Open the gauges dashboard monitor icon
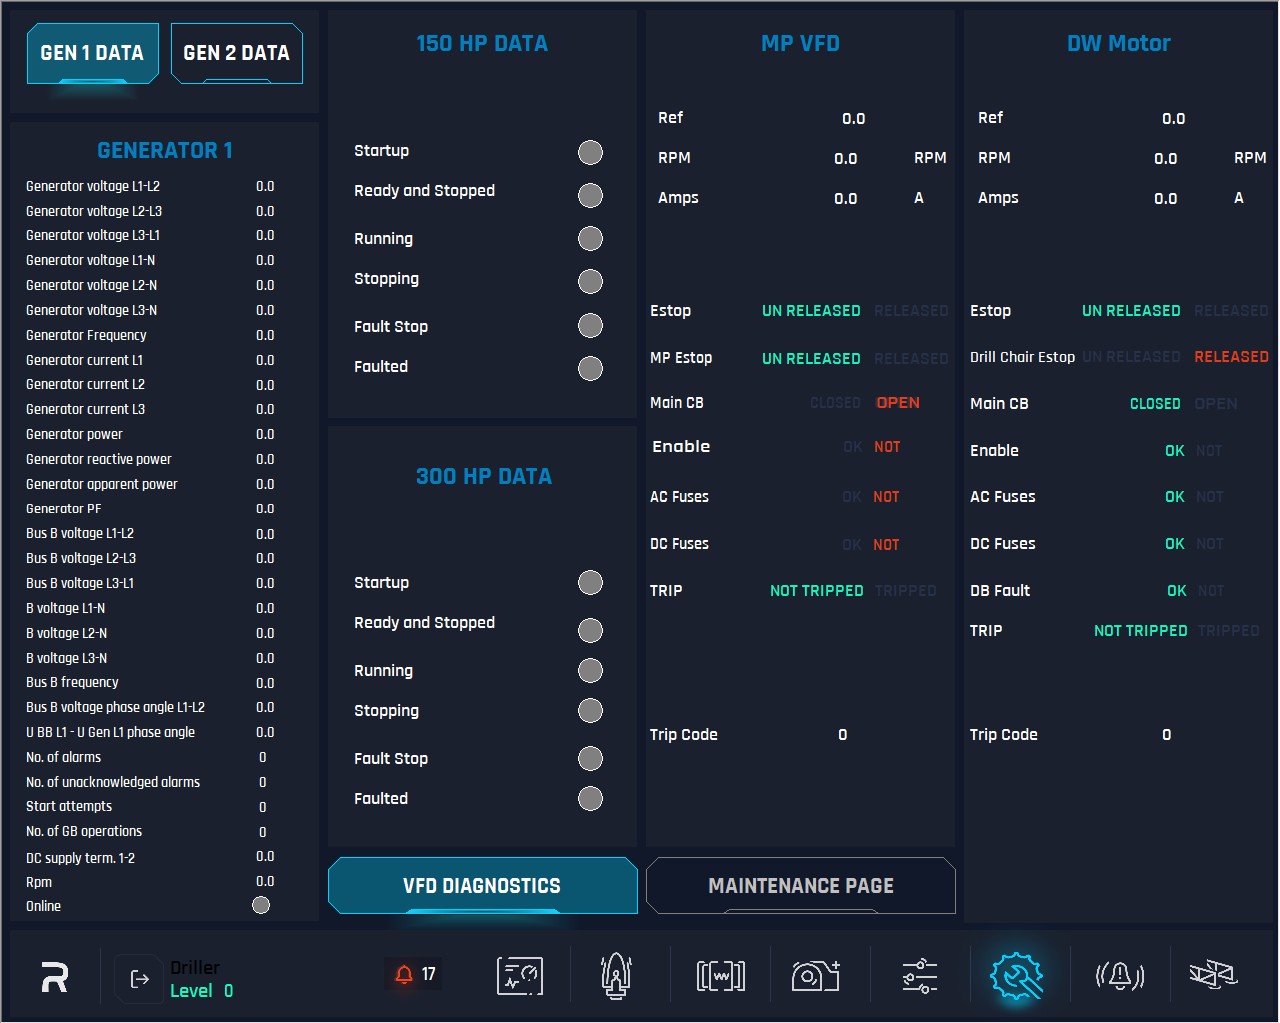 point(520,975)
